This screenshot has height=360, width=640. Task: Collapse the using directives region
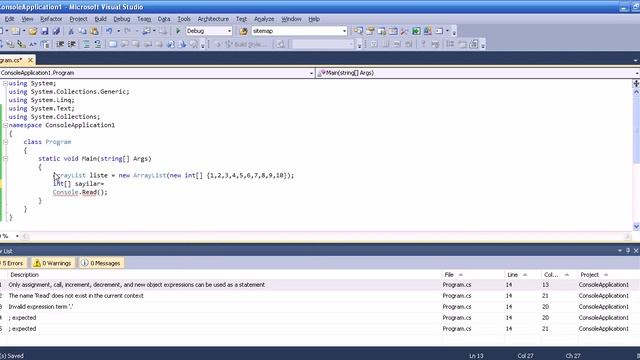(5, 83)
